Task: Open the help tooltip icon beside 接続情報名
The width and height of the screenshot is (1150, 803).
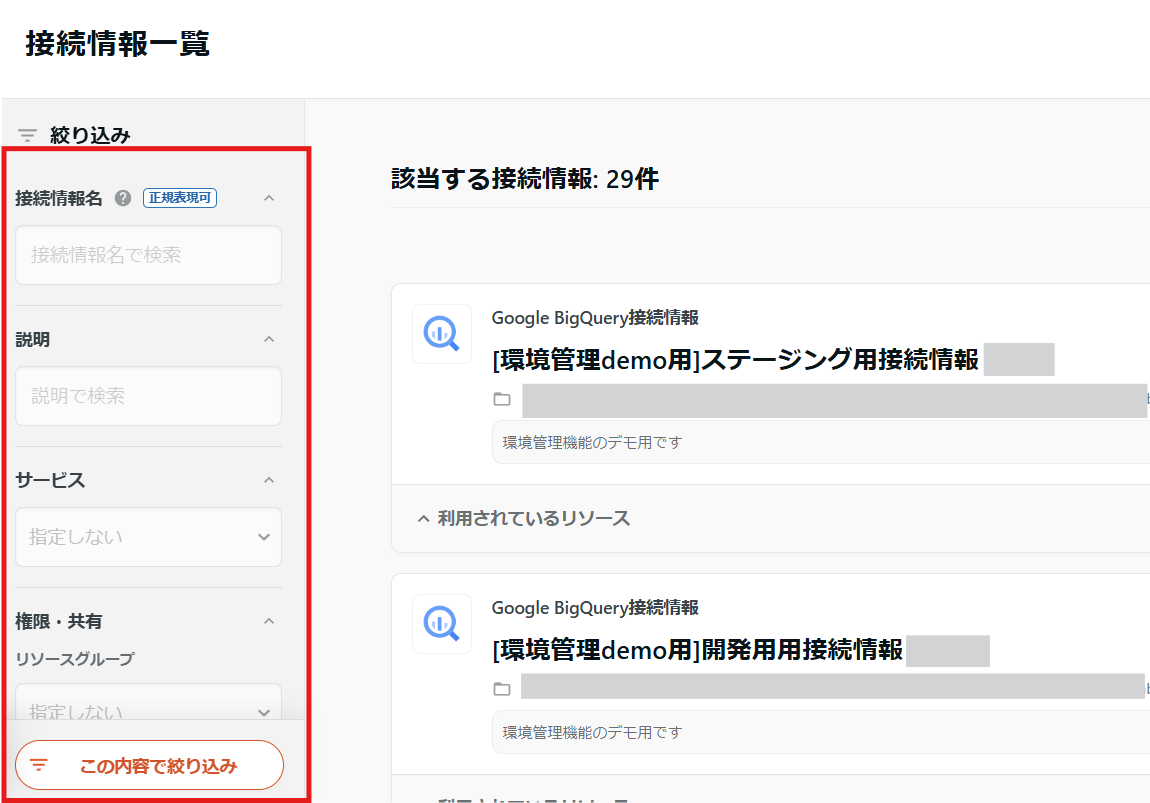Action: coord(122,198)
